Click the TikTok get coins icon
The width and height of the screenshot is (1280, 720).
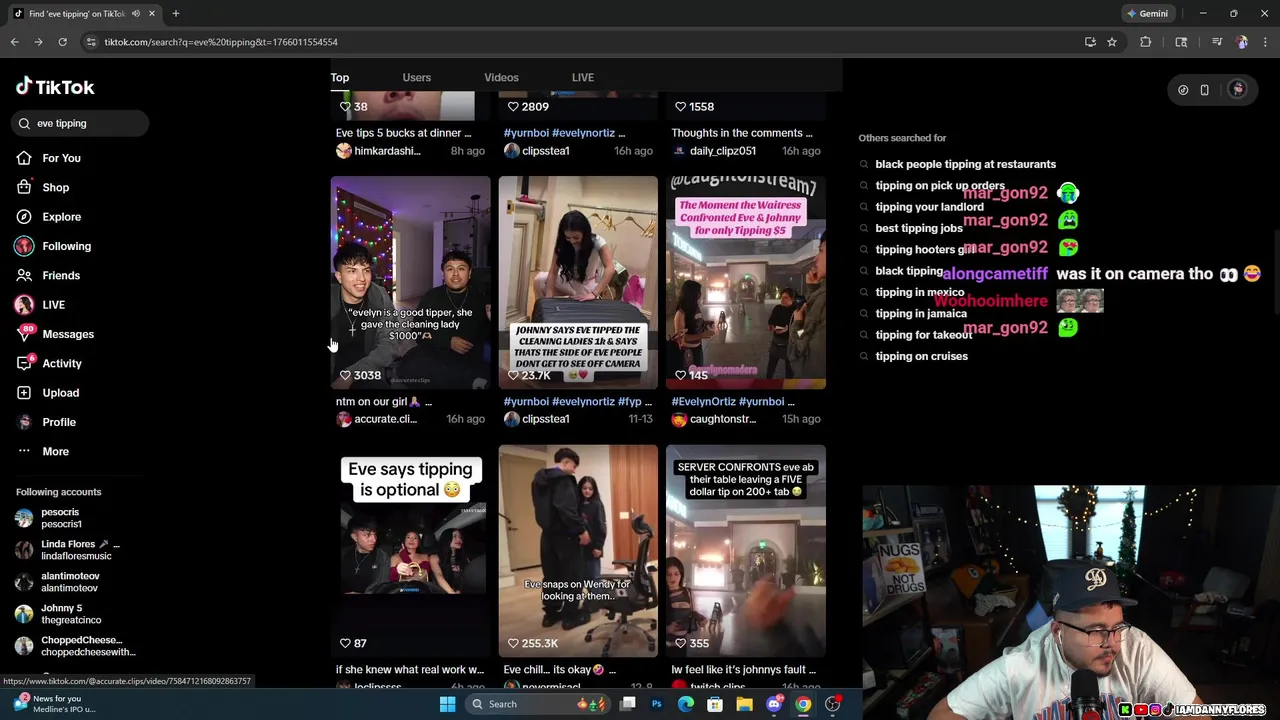pos(1183,90)
